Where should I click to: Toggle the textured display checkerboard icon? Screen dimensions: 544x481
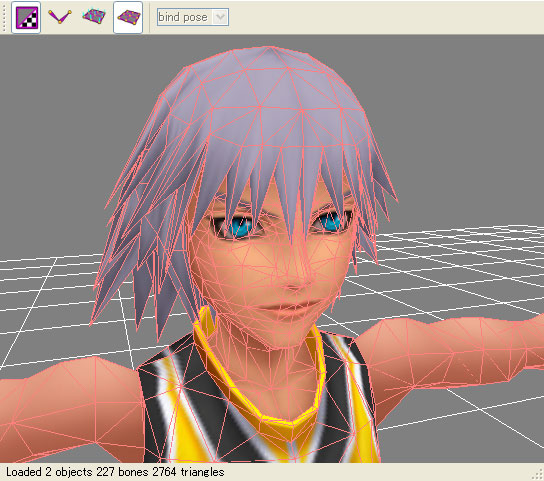tap(26, 17)
